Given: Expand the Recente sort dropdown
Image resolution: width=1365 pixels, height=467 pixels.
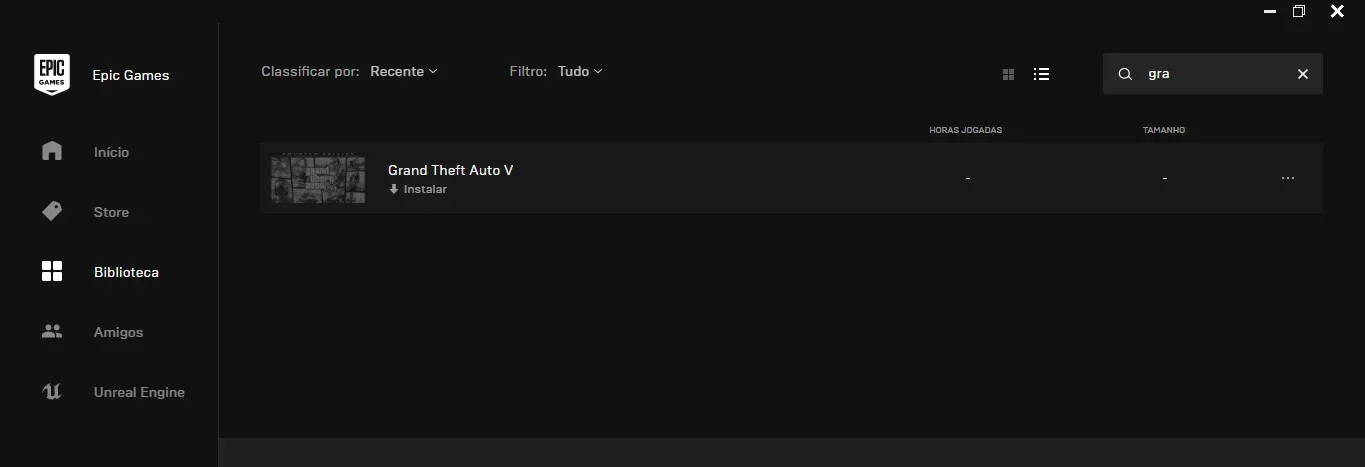Looking at the screenshot, I should pyautogui.click(x=404, y=71).
